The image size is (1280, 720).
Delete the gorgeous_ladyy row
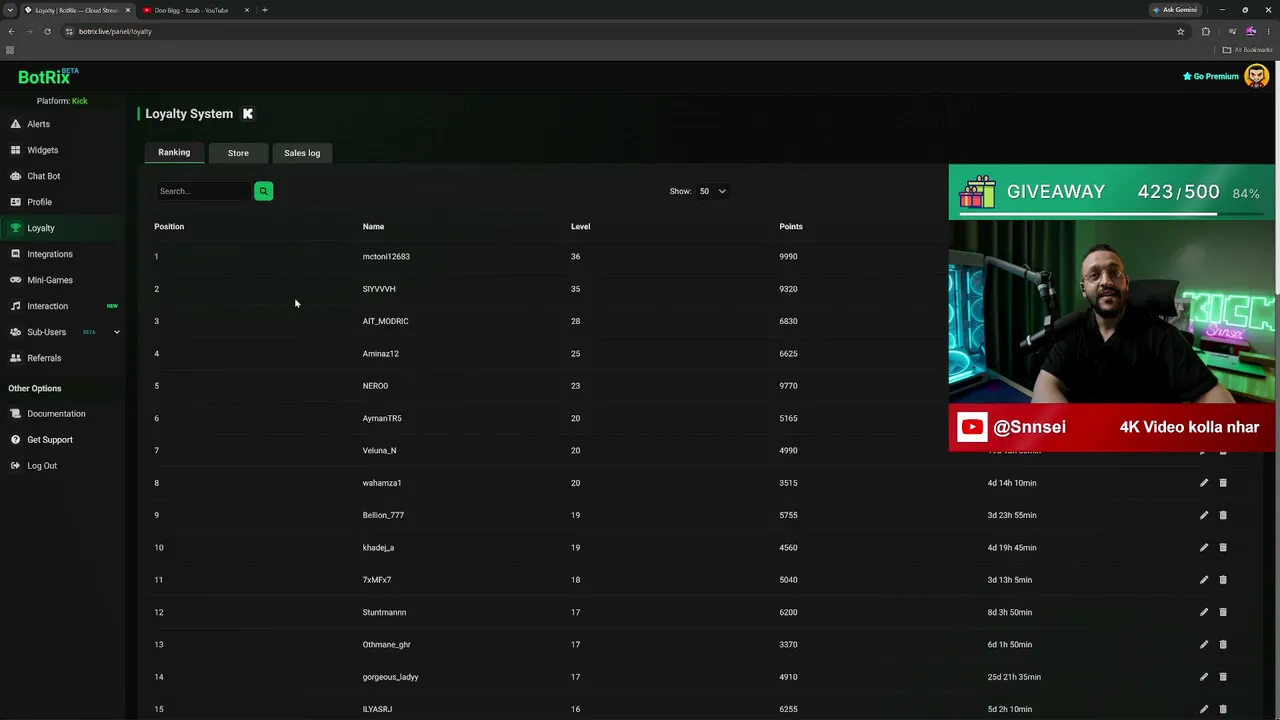1223,677
